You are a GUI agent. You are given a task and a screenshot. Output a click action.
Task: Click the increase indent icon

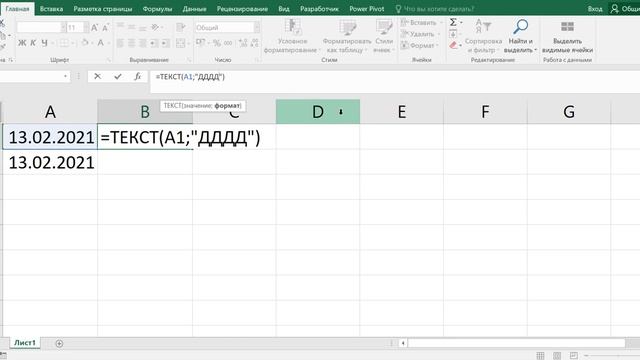(x=165, y=43)
